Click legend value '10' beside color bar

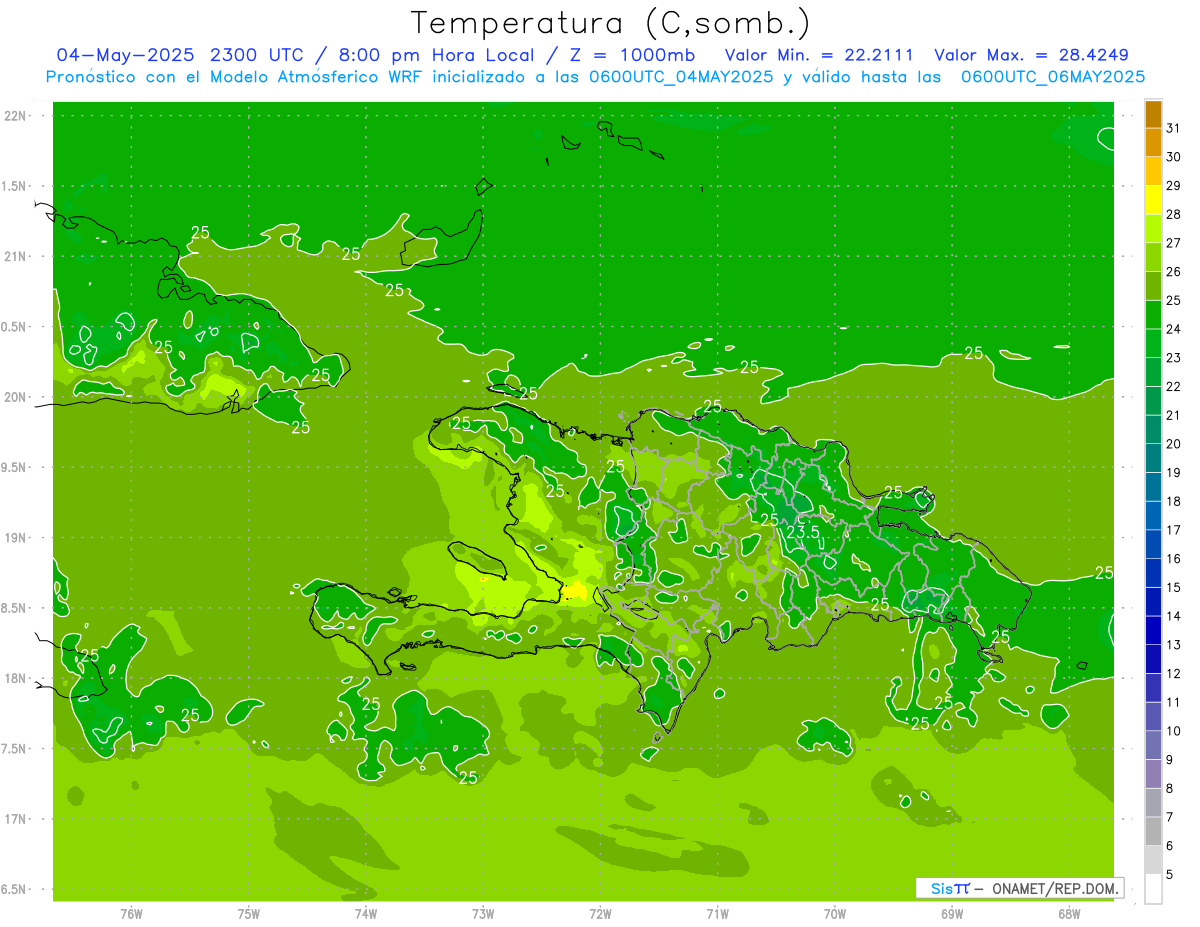point(1174,731)
